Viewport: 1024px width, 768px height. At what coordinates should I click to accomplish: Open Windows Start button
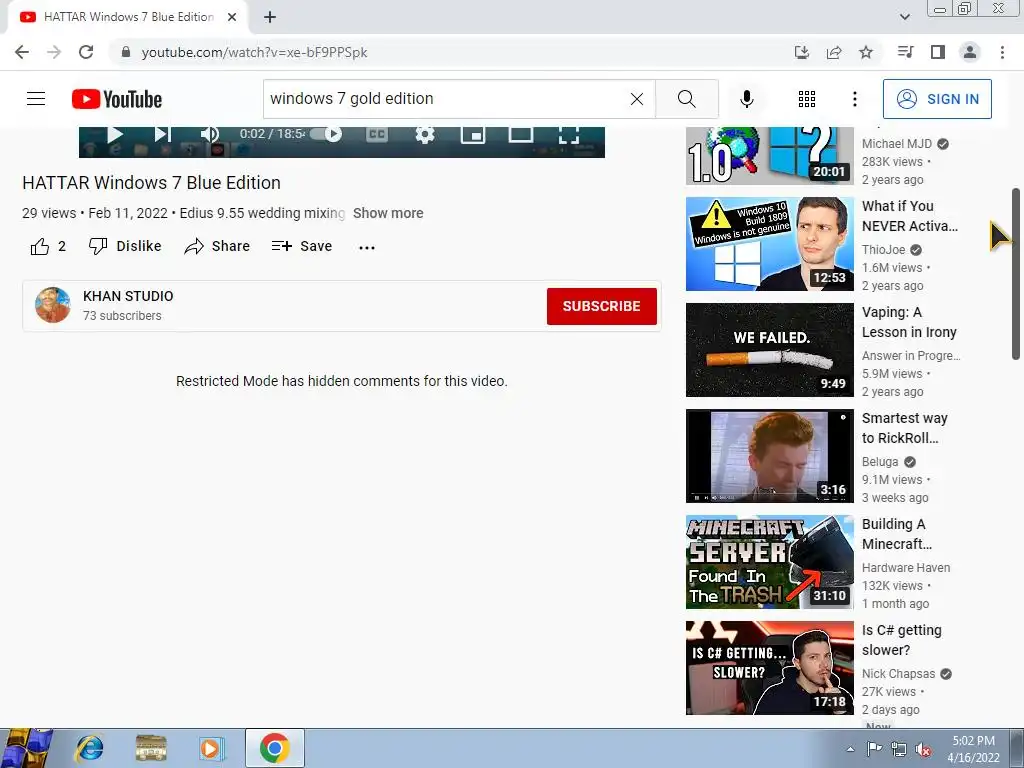[26, 748]
